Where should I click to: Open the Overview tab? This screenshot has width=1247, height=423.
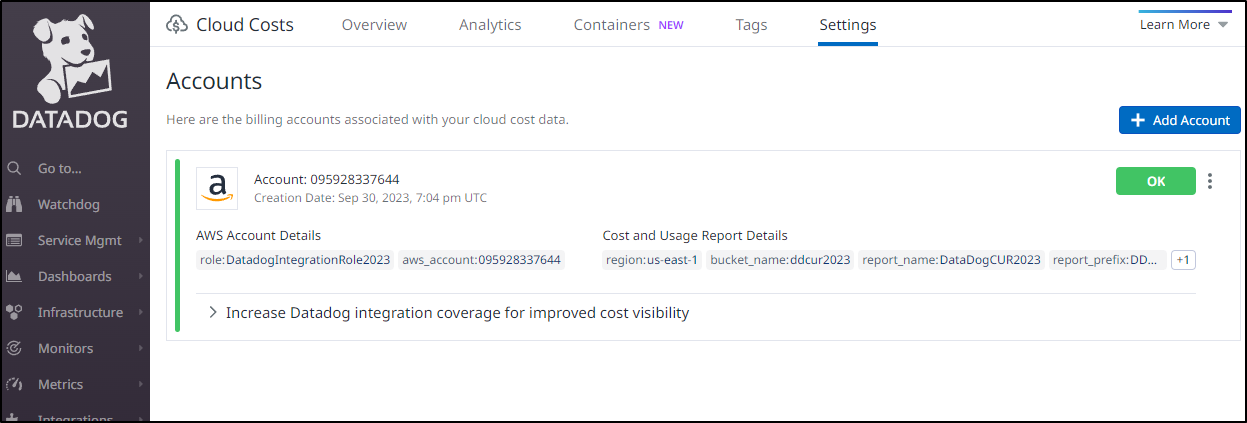pyautogui.click(x=374, y=25)
